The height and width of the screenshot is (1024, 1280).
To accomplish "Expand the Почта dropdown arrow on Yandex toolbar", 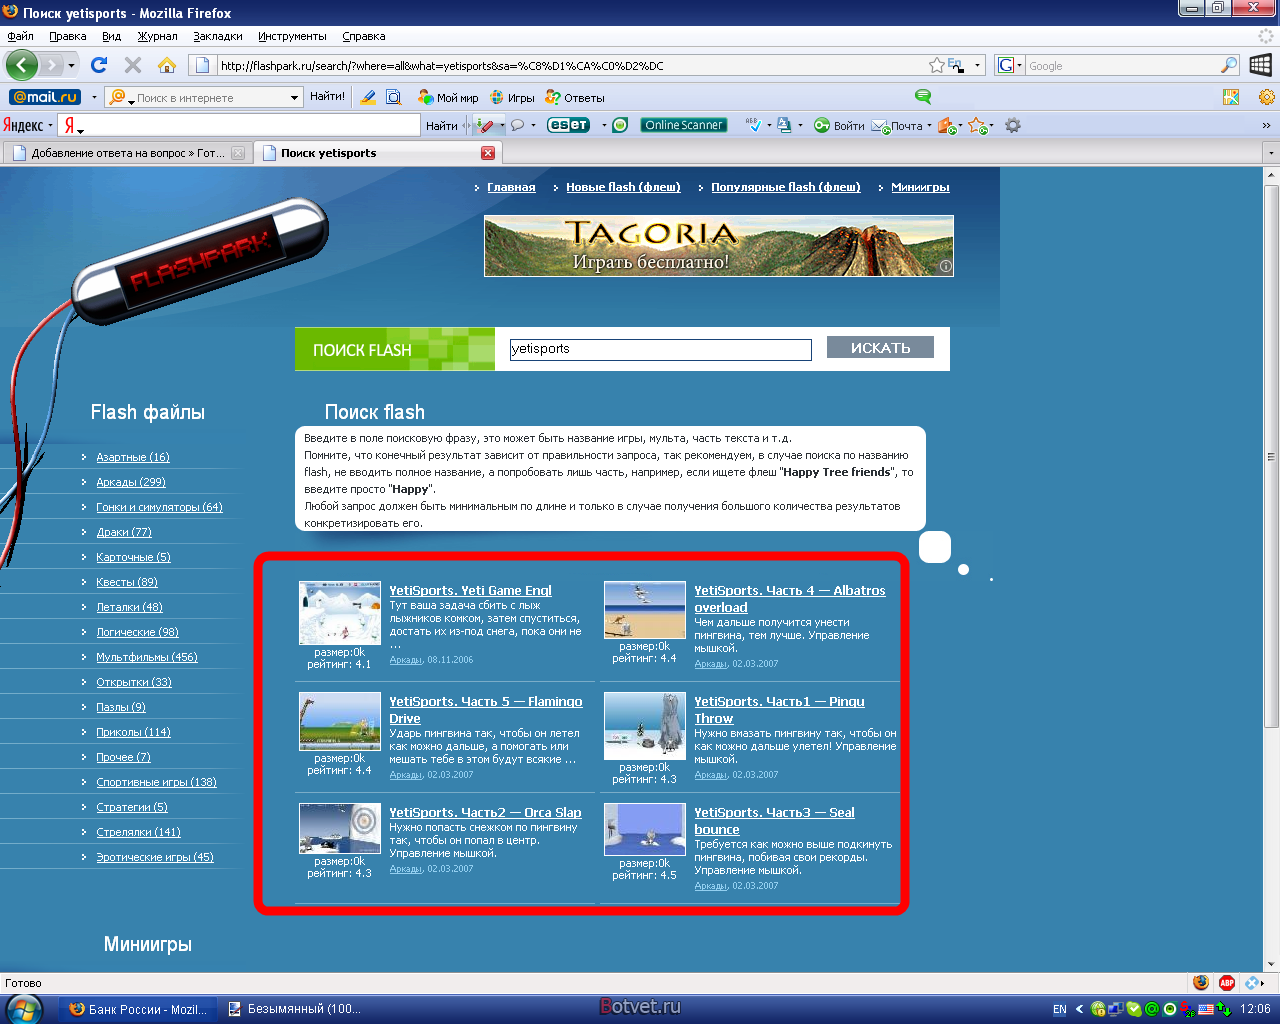I will point(929,125).
